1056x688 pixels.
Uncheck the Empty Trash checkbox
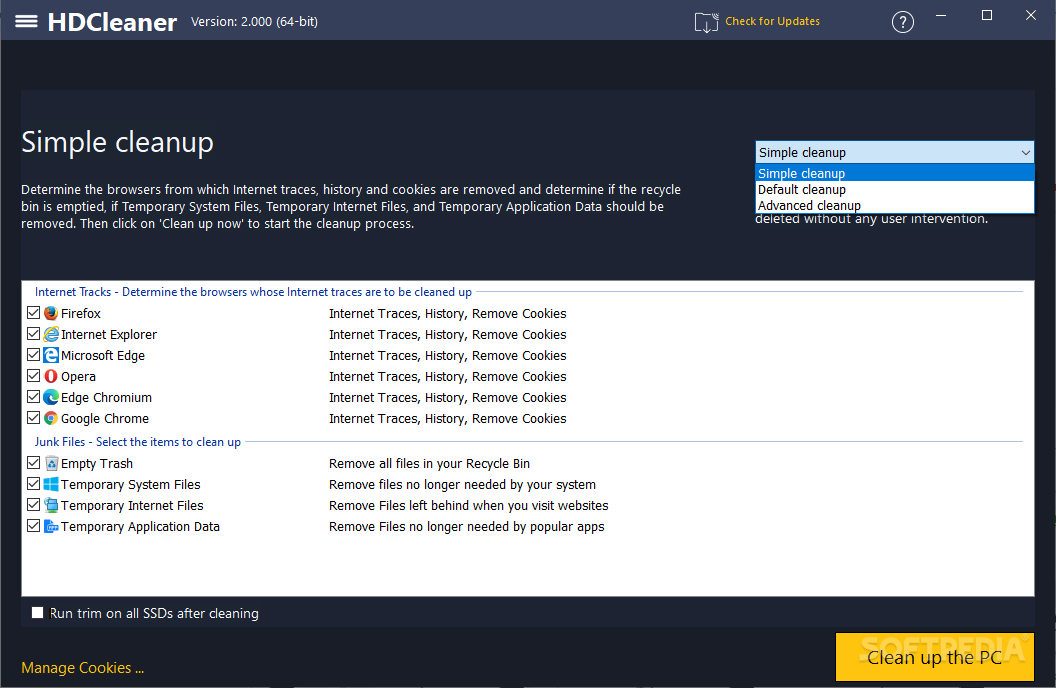pos(34,462)
